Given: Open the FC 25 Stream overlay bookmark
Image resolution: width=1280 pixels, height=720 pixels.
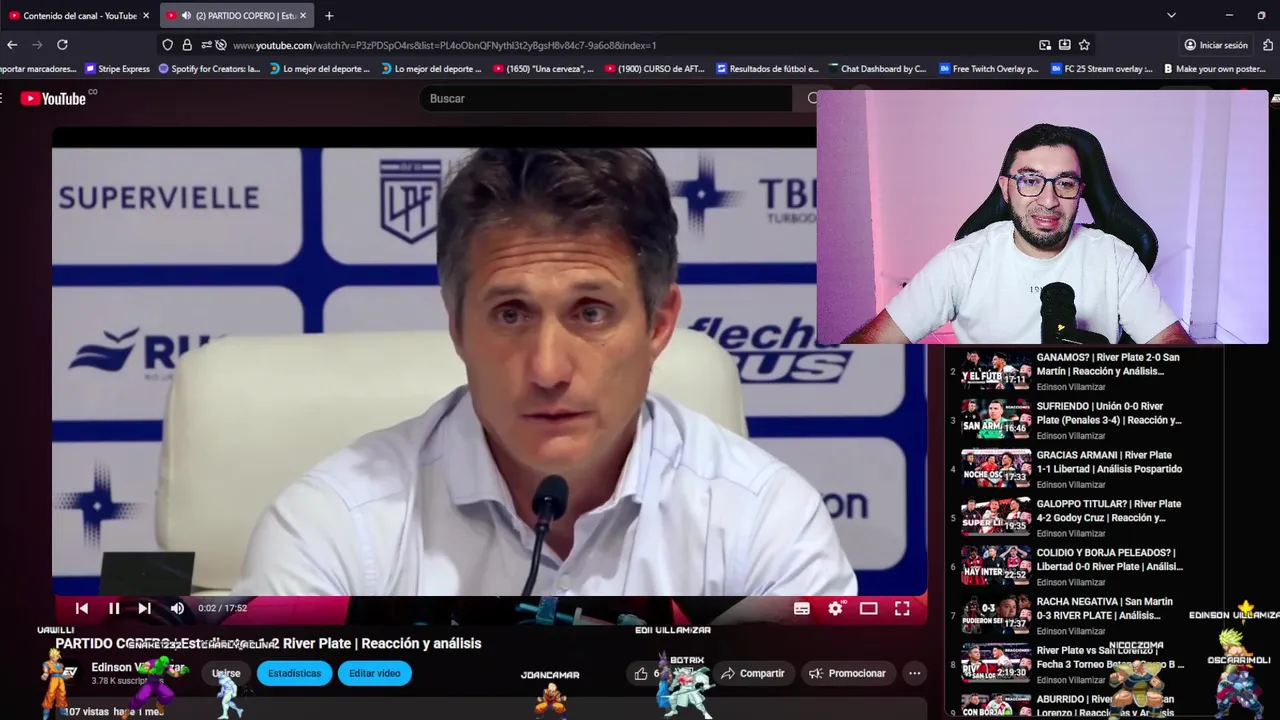Looking at the screenshot, I should [x=1100, y=69].
